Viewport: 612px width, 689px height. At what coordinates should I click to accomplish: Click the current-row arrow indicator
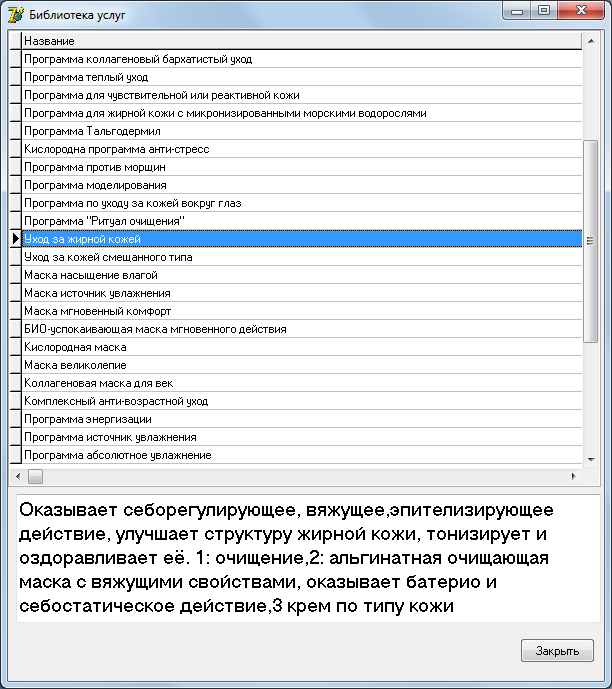click(16, 239)
